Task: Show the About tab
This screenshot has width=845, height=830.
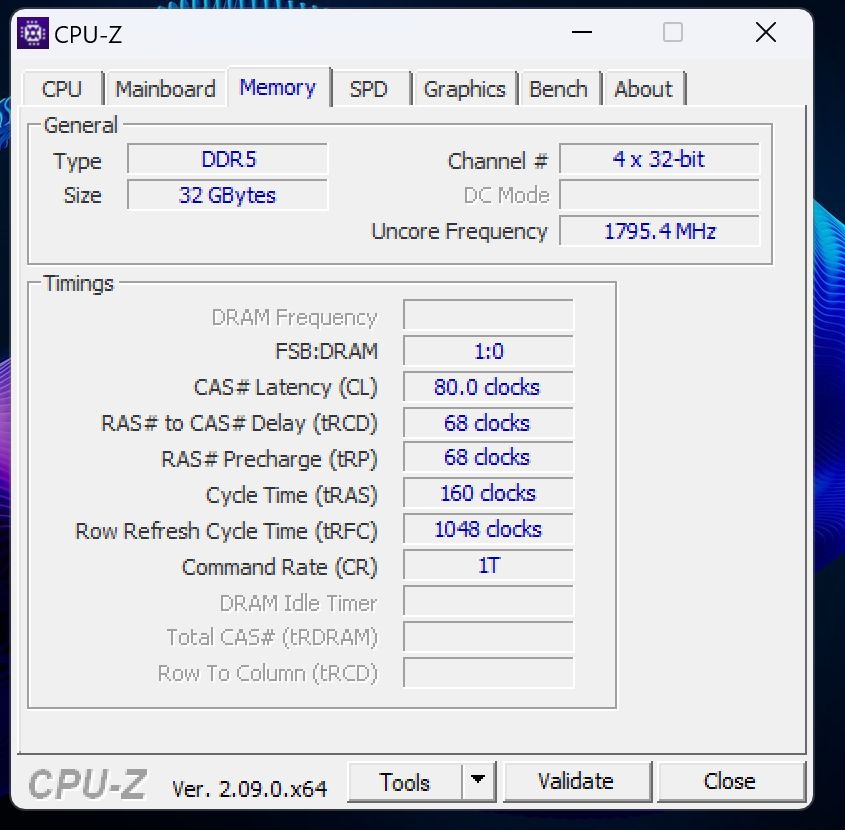Action: pyautogui.click(x=643, y=89)
